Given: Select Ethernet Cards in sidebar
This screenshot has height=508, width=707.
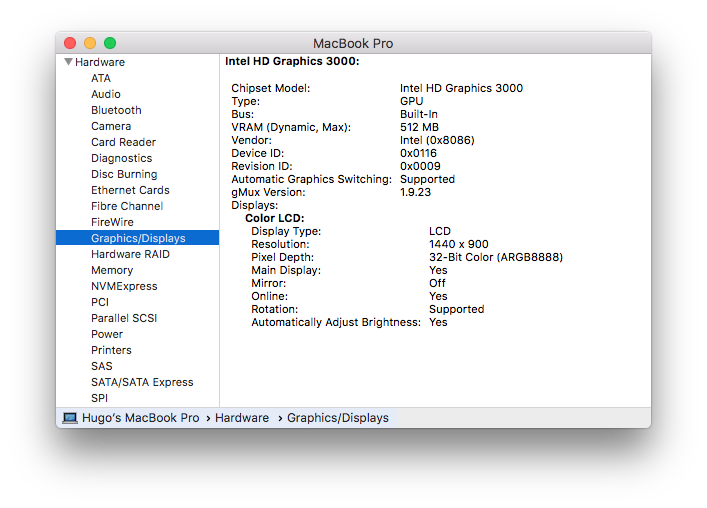Looking at the screenshot, I should [x=130, y=190].
